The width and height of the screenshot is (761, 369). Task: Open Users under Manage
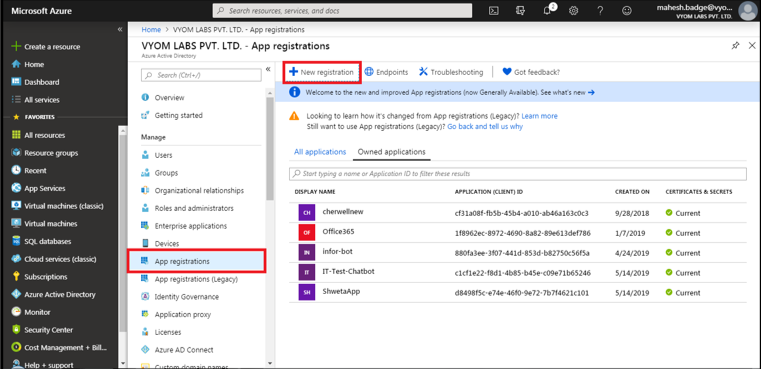pos(157,155)
